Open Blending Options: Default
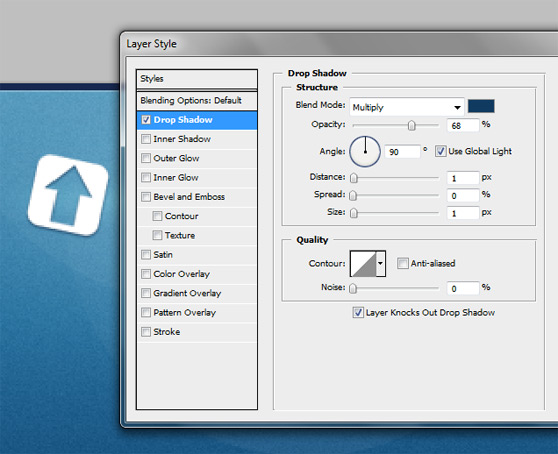Screen dimensions: 558x454 click(197, 100)
